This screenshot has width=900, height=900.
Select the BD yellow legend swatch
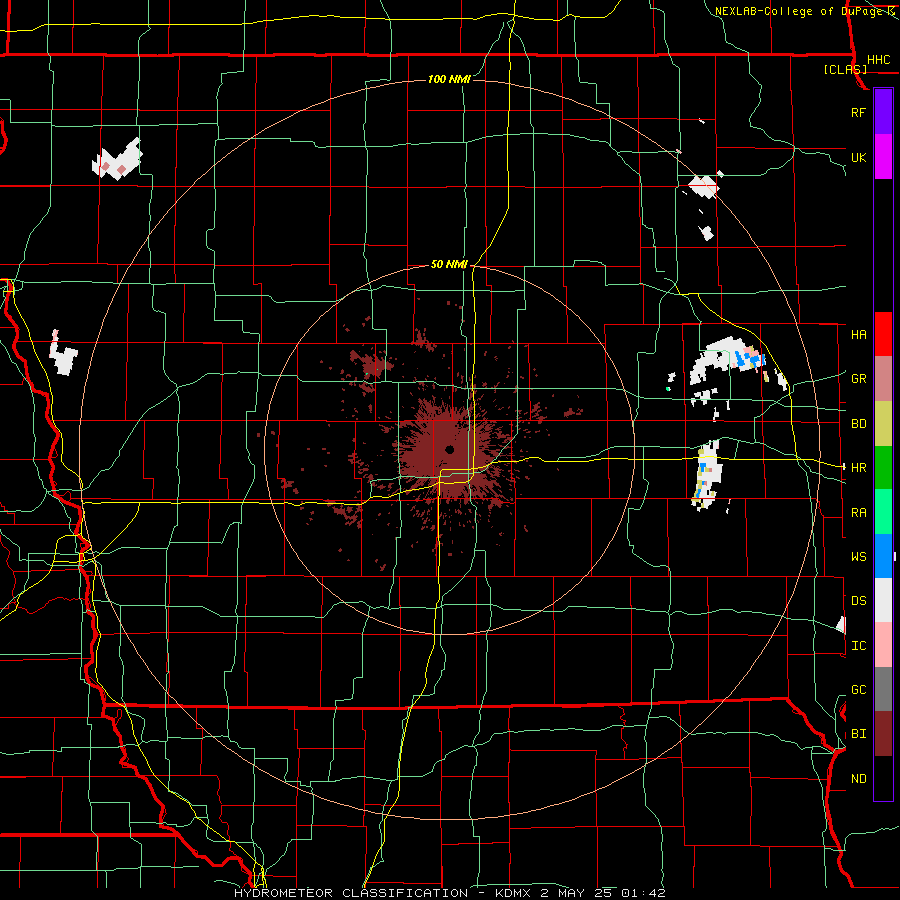point(883,423)
